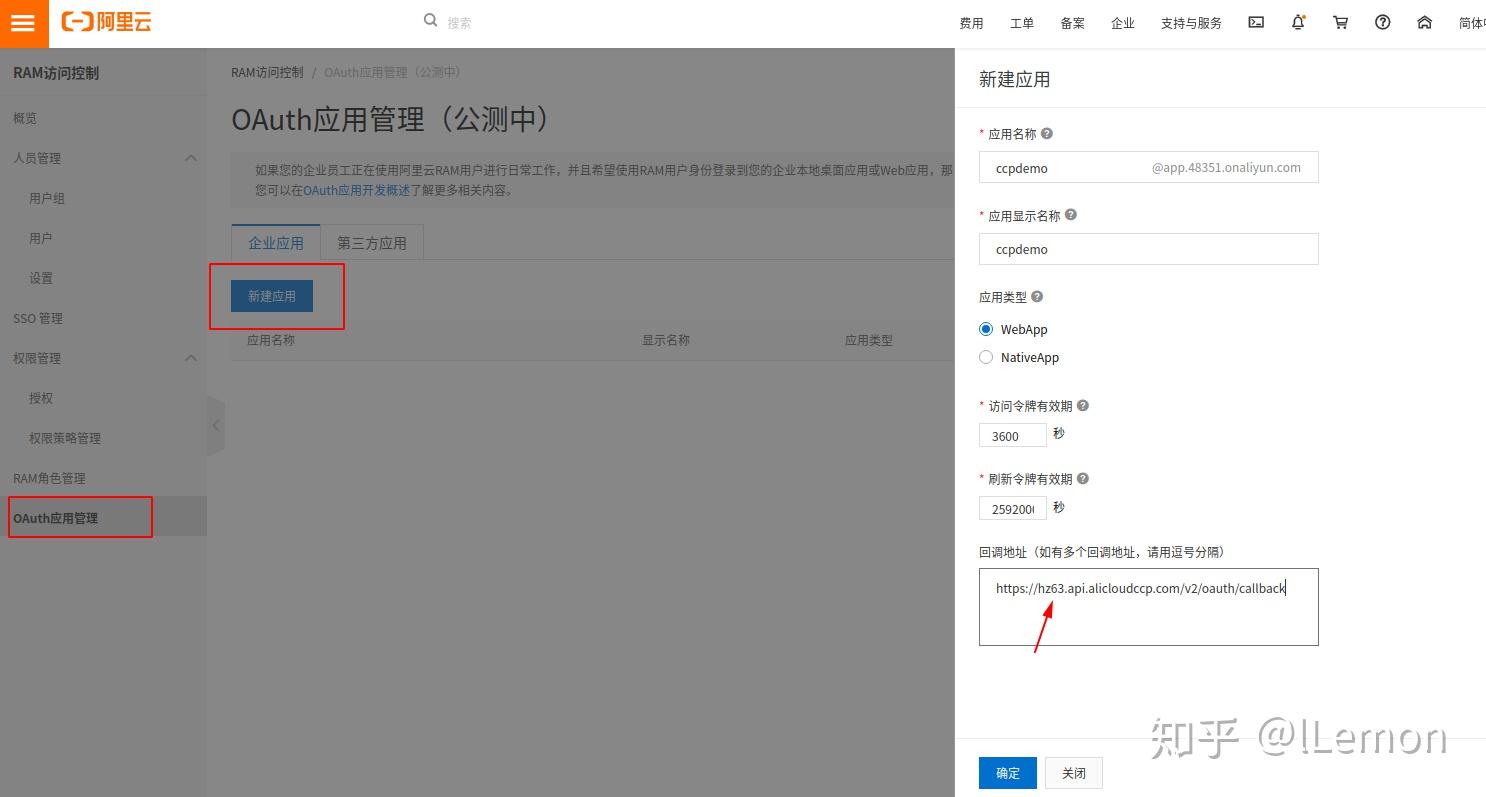This screenshot has width=1486, height=797.
Task: Click the search magnifier icon
Action: click(x=431, y=20)
